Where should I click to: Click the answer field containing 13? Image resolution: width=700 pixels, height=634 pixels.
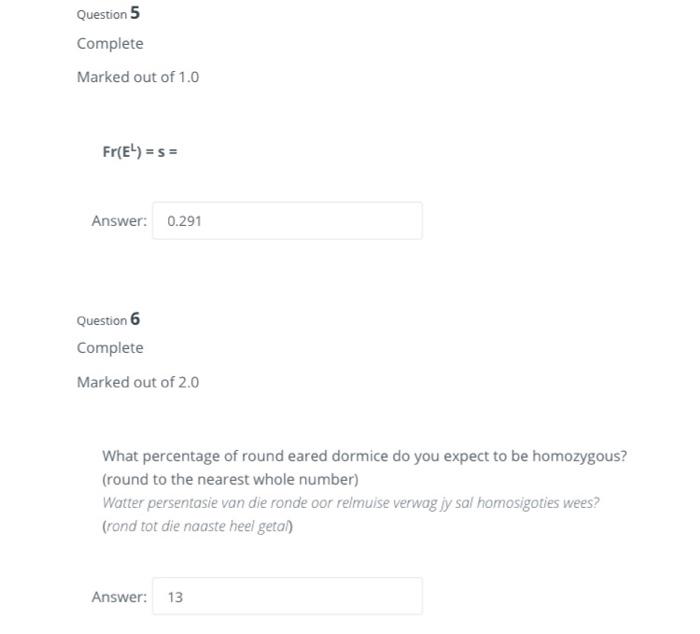(287, 596)
